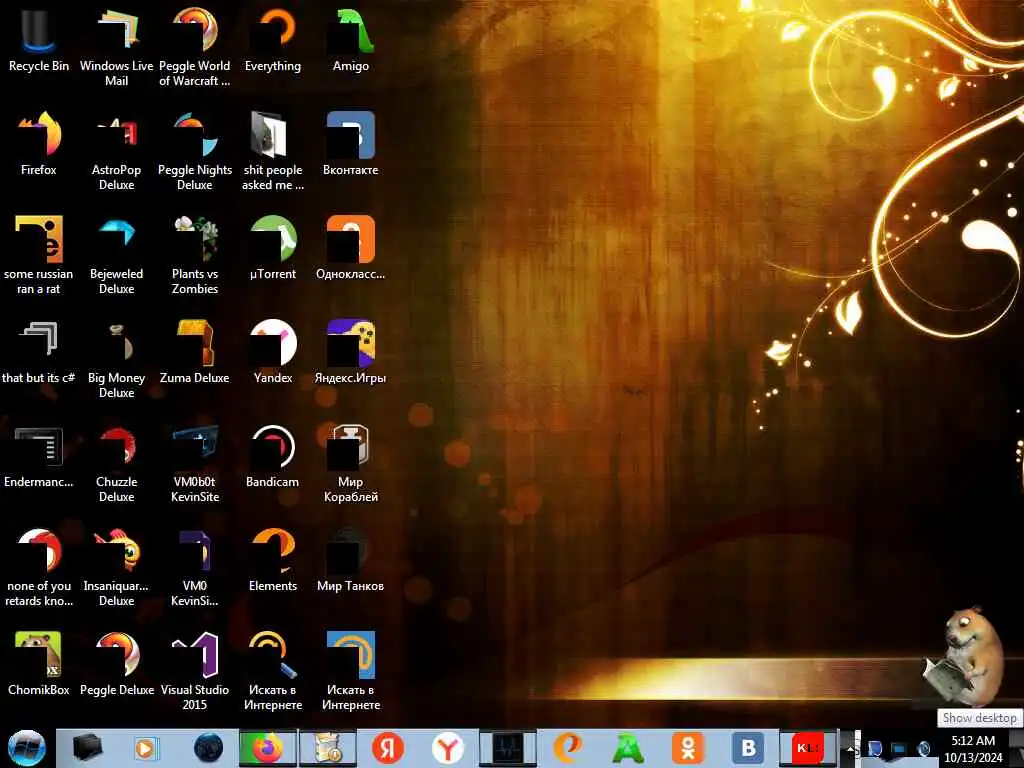This screenshot has width=1024, height=768.
Task: Click the Вконтакте desktop shortcut
Action: point(351,144)
